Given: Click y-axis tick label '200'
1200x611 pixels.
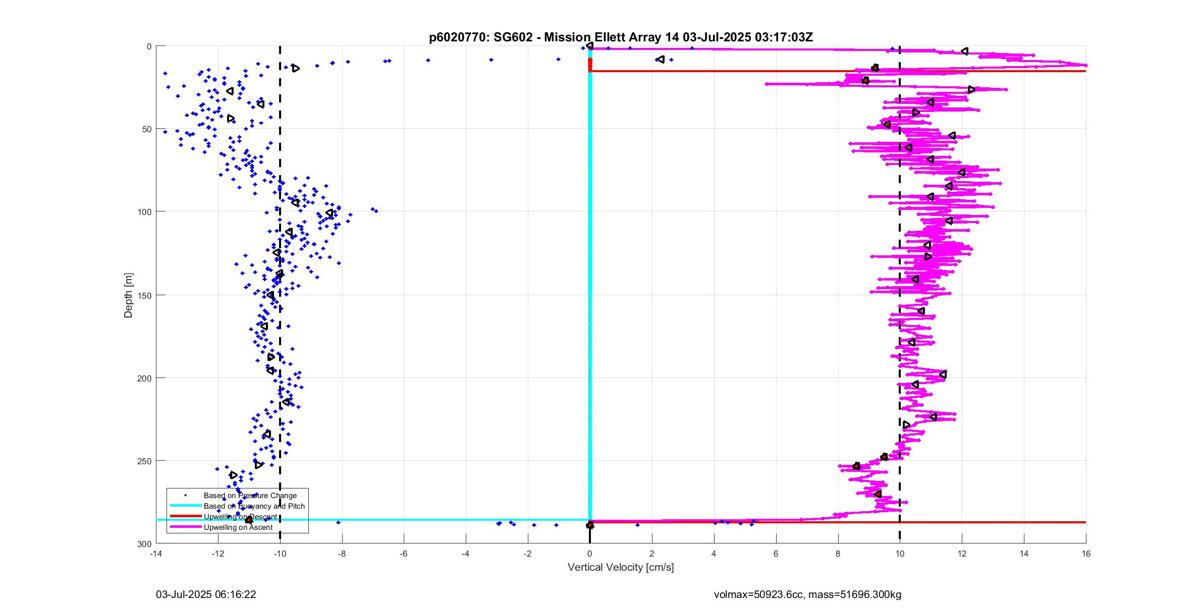Looking at the screenshot, I should coord(145,378).
